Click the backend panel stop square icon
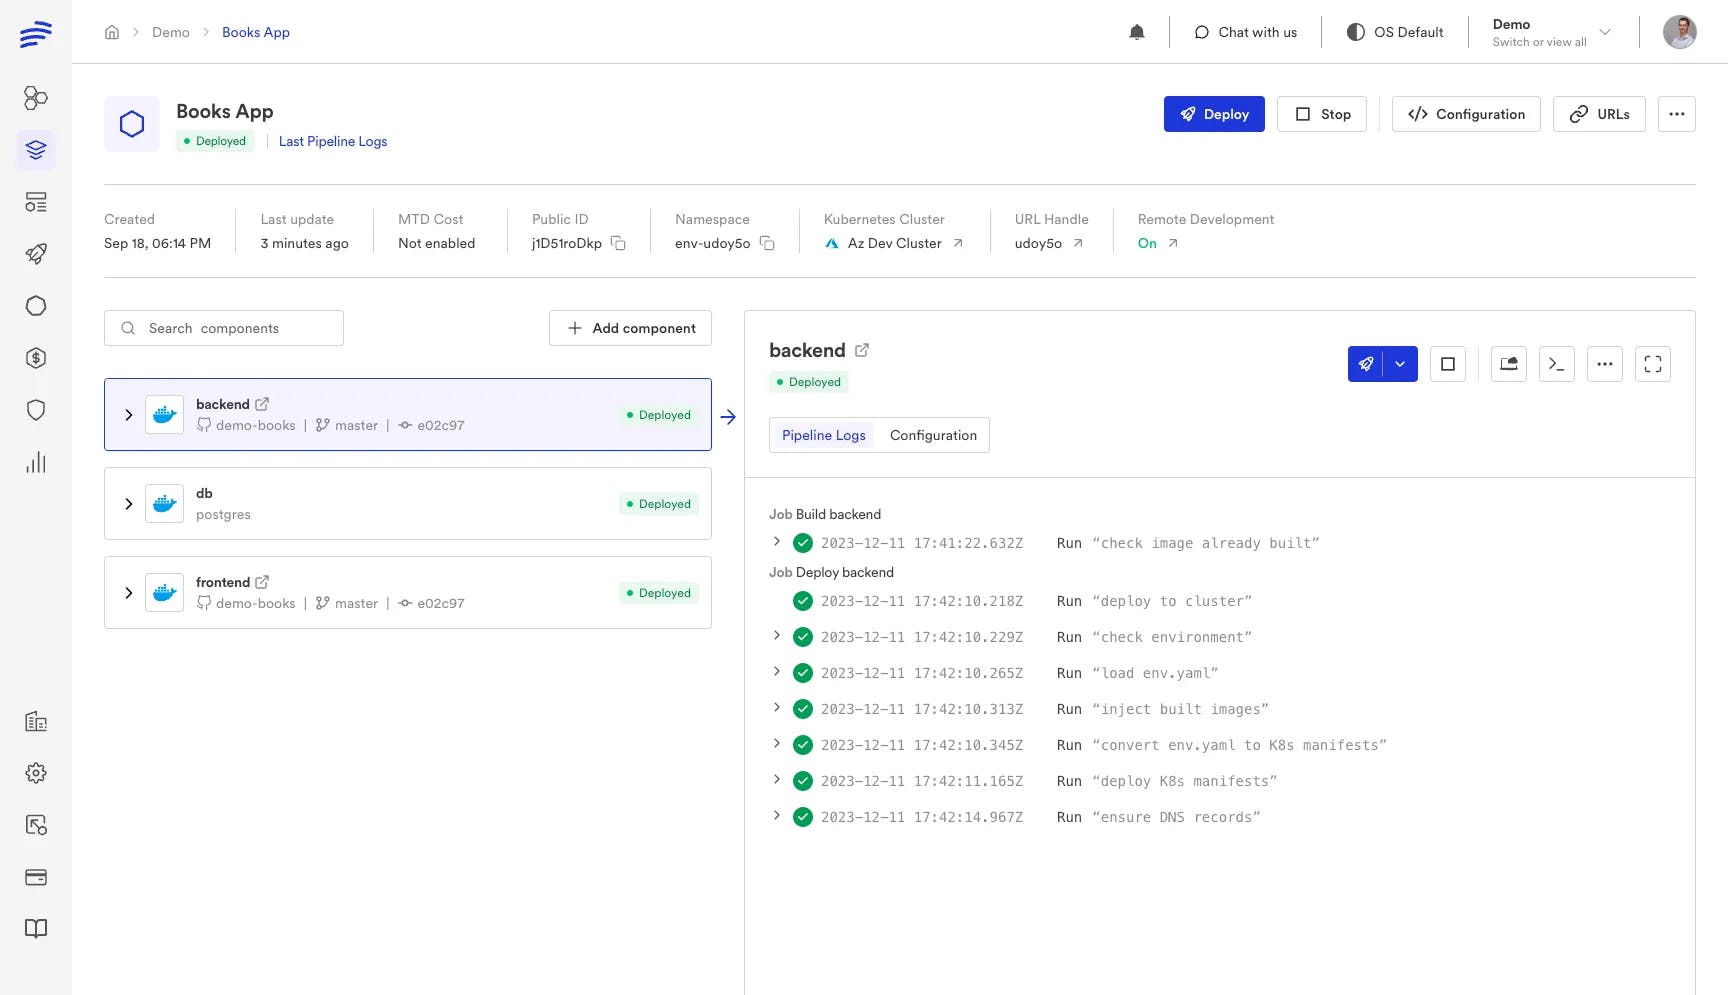 [x=1447, y=364]
